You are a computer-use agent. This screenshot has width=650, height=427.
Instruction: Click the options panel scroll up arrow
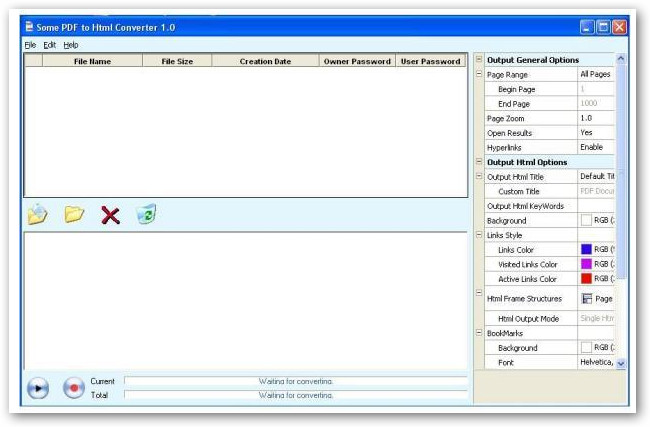[x=621, y=58]
